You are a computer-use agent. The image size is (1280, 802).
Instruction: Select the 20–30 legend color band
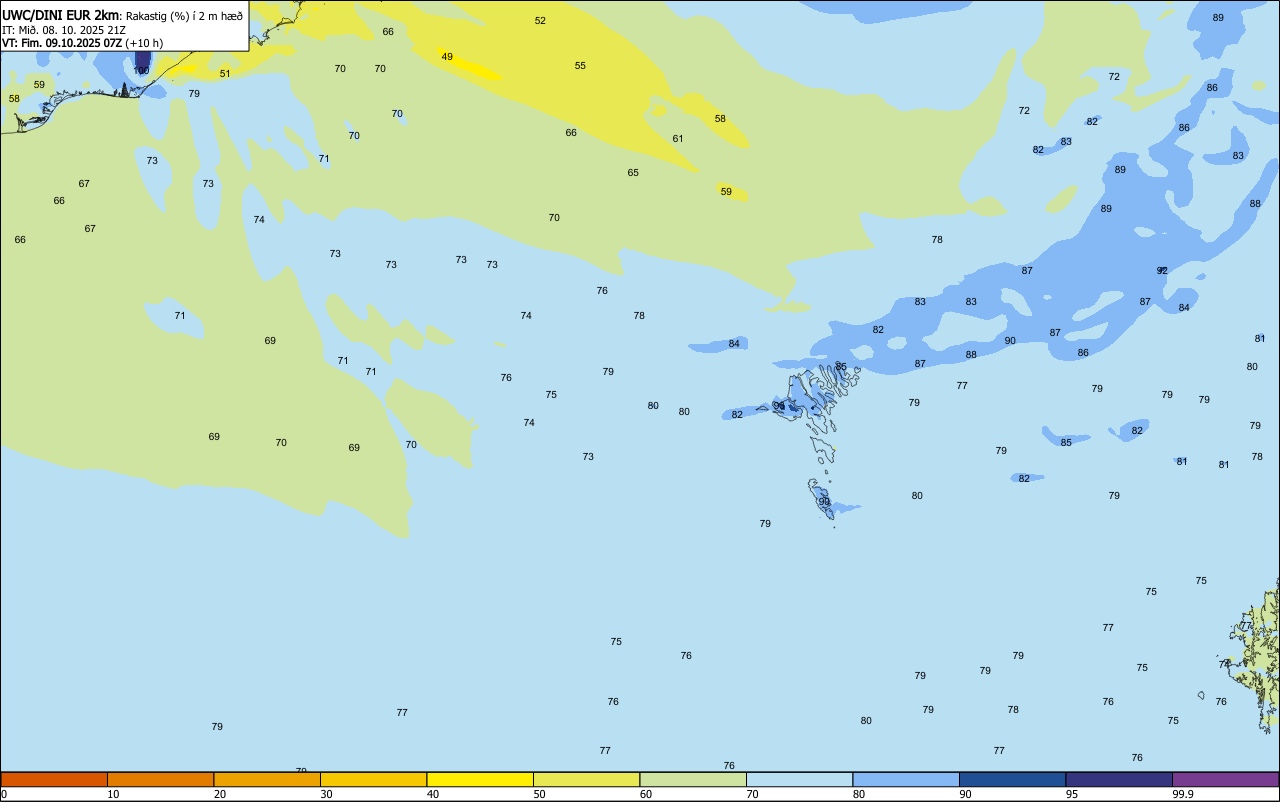click(267, 779)
